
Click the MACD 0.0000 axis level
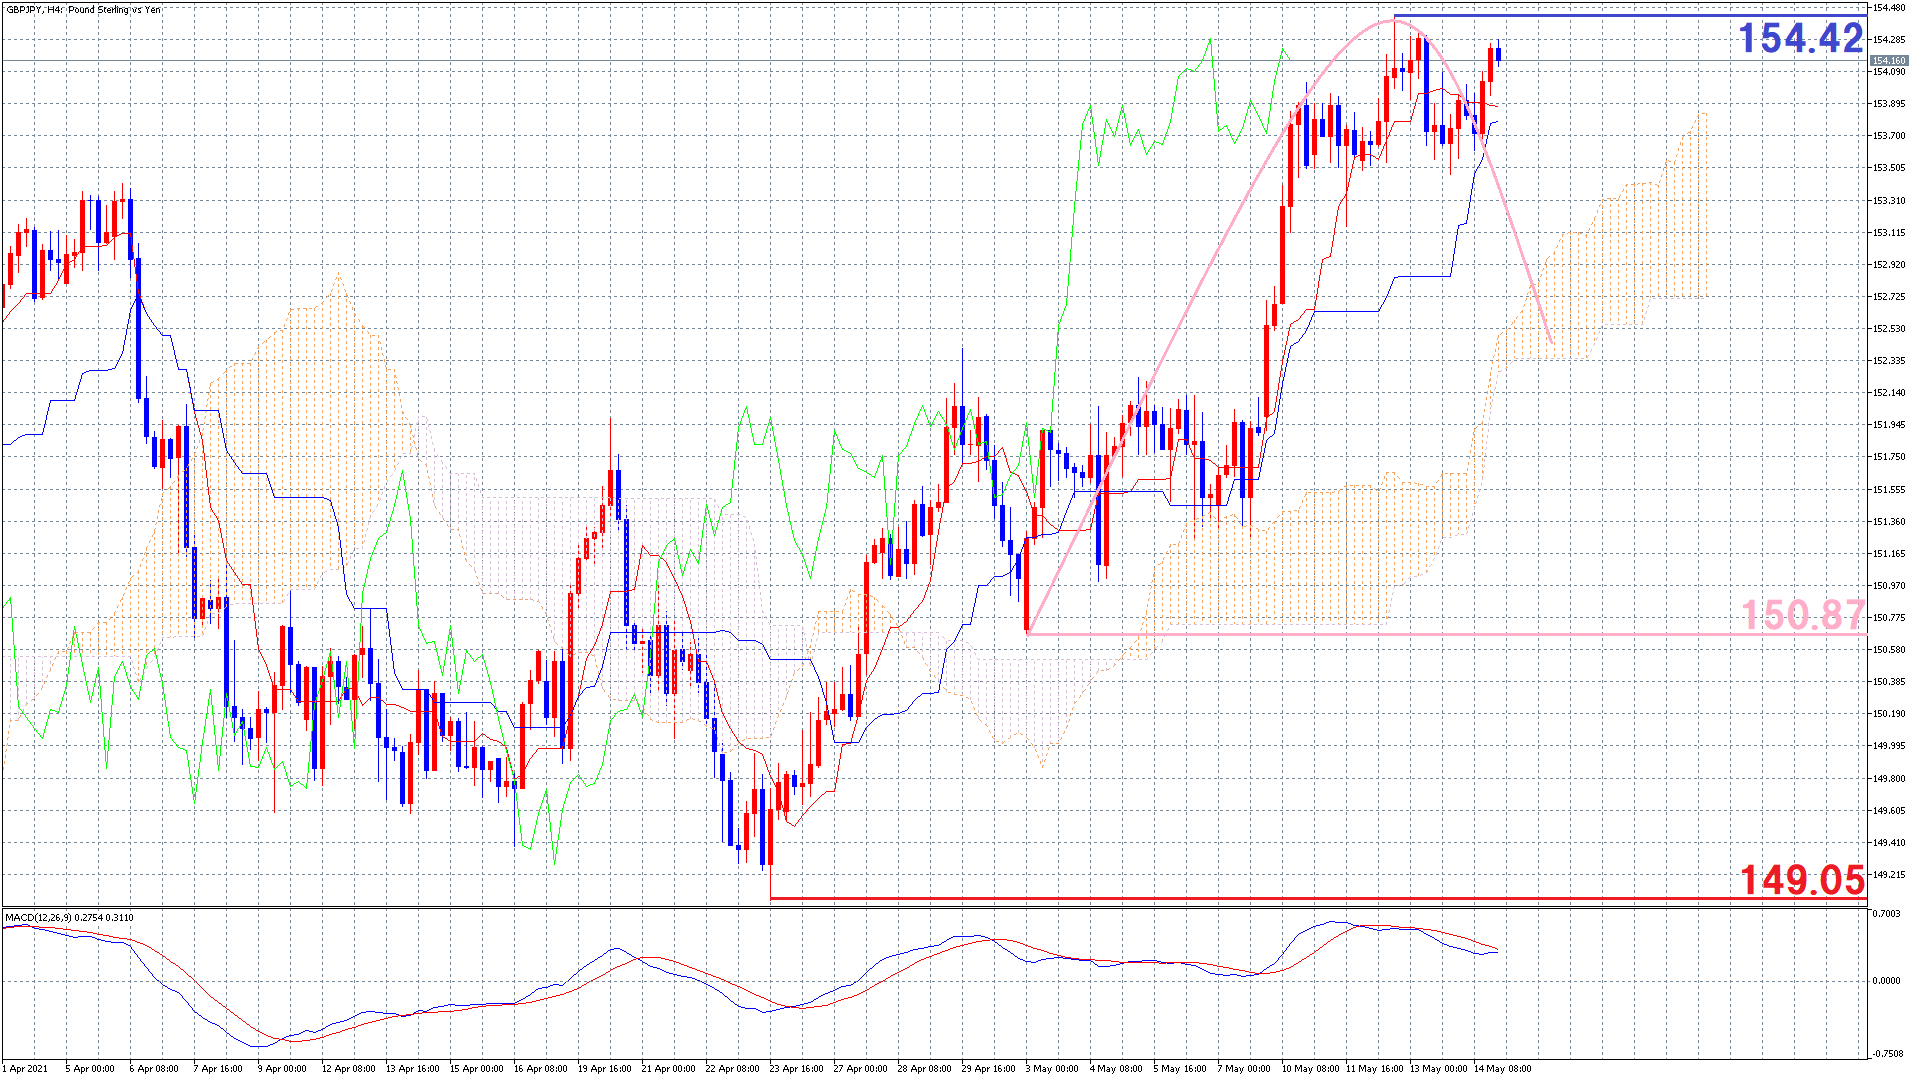click(1886, 981)
